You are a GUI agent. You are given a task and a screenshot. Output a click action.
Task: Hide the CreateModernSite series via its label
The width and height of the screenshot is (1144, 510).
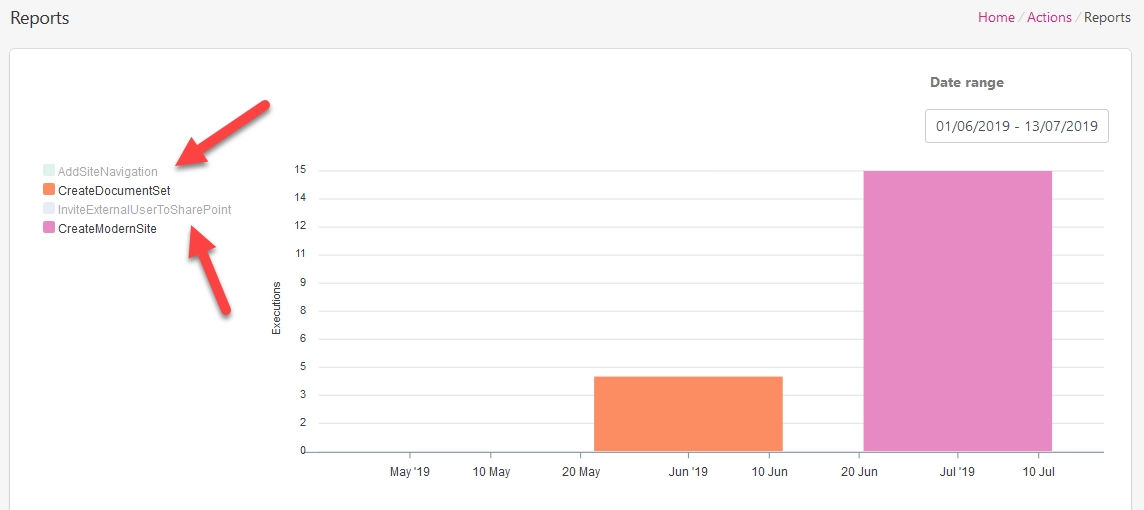[x=107, y=228]
